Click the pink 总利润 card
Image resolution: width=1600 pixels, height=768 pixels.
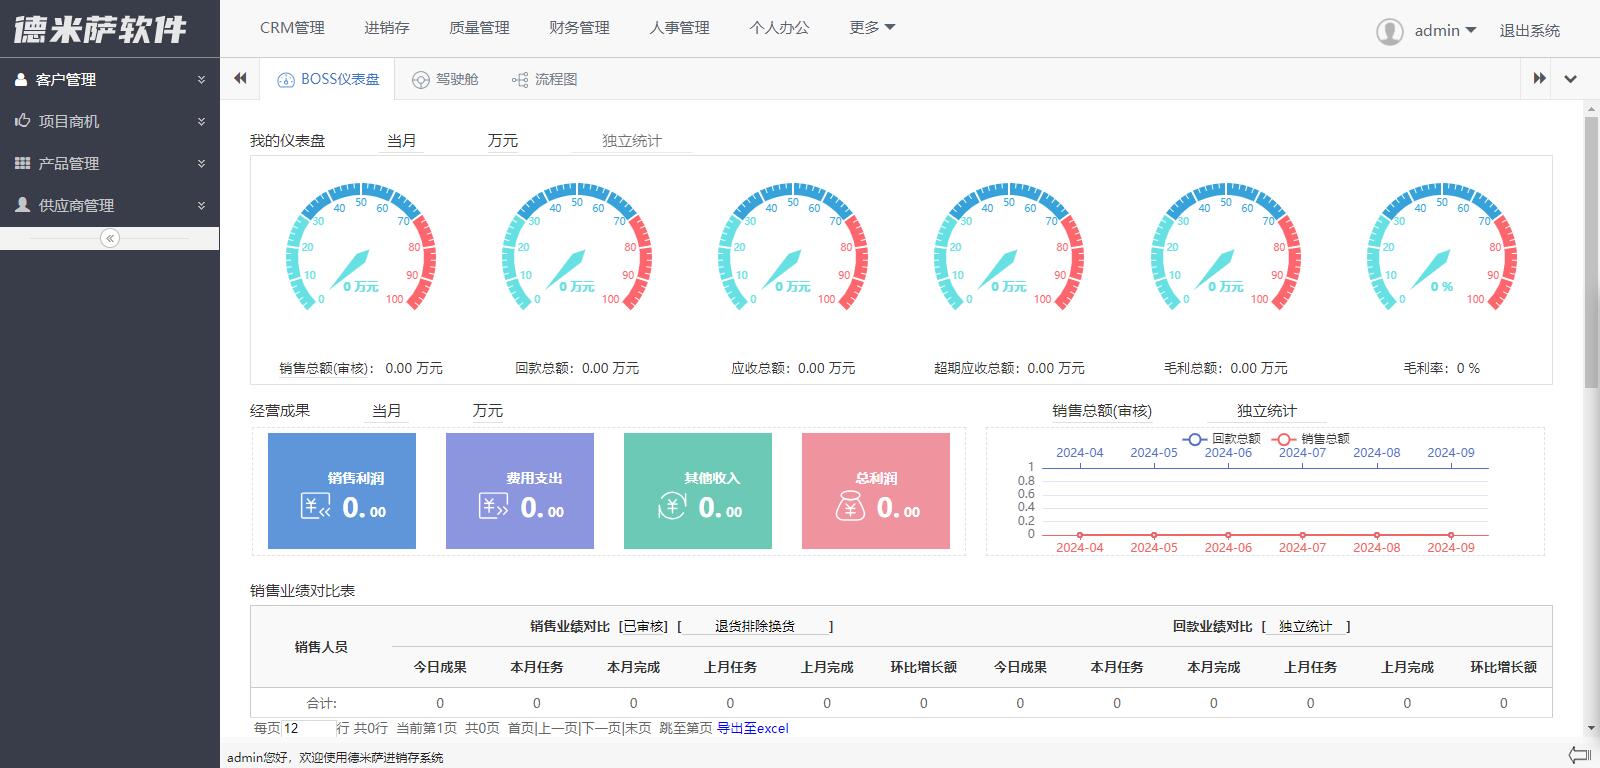[876, 491]
